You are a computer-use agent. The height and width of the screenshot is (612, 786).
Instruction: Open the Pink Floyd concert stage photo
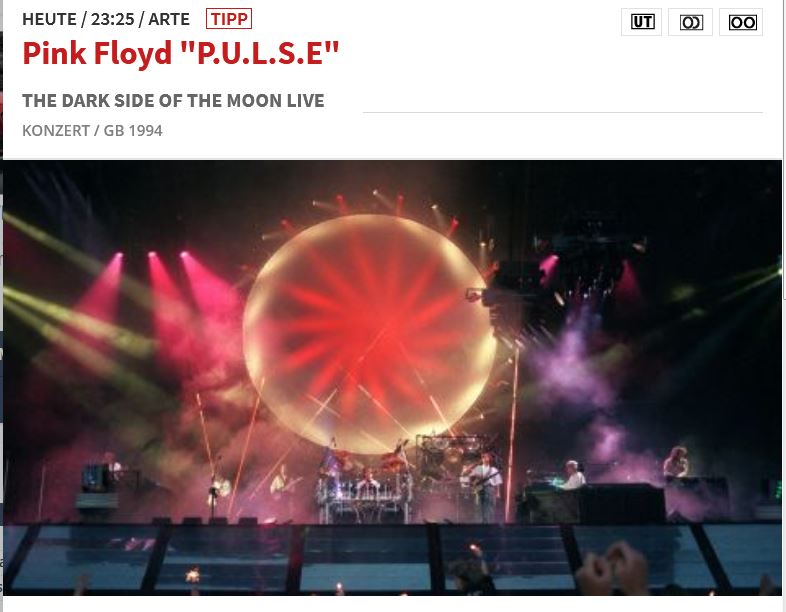coord(392,377)
